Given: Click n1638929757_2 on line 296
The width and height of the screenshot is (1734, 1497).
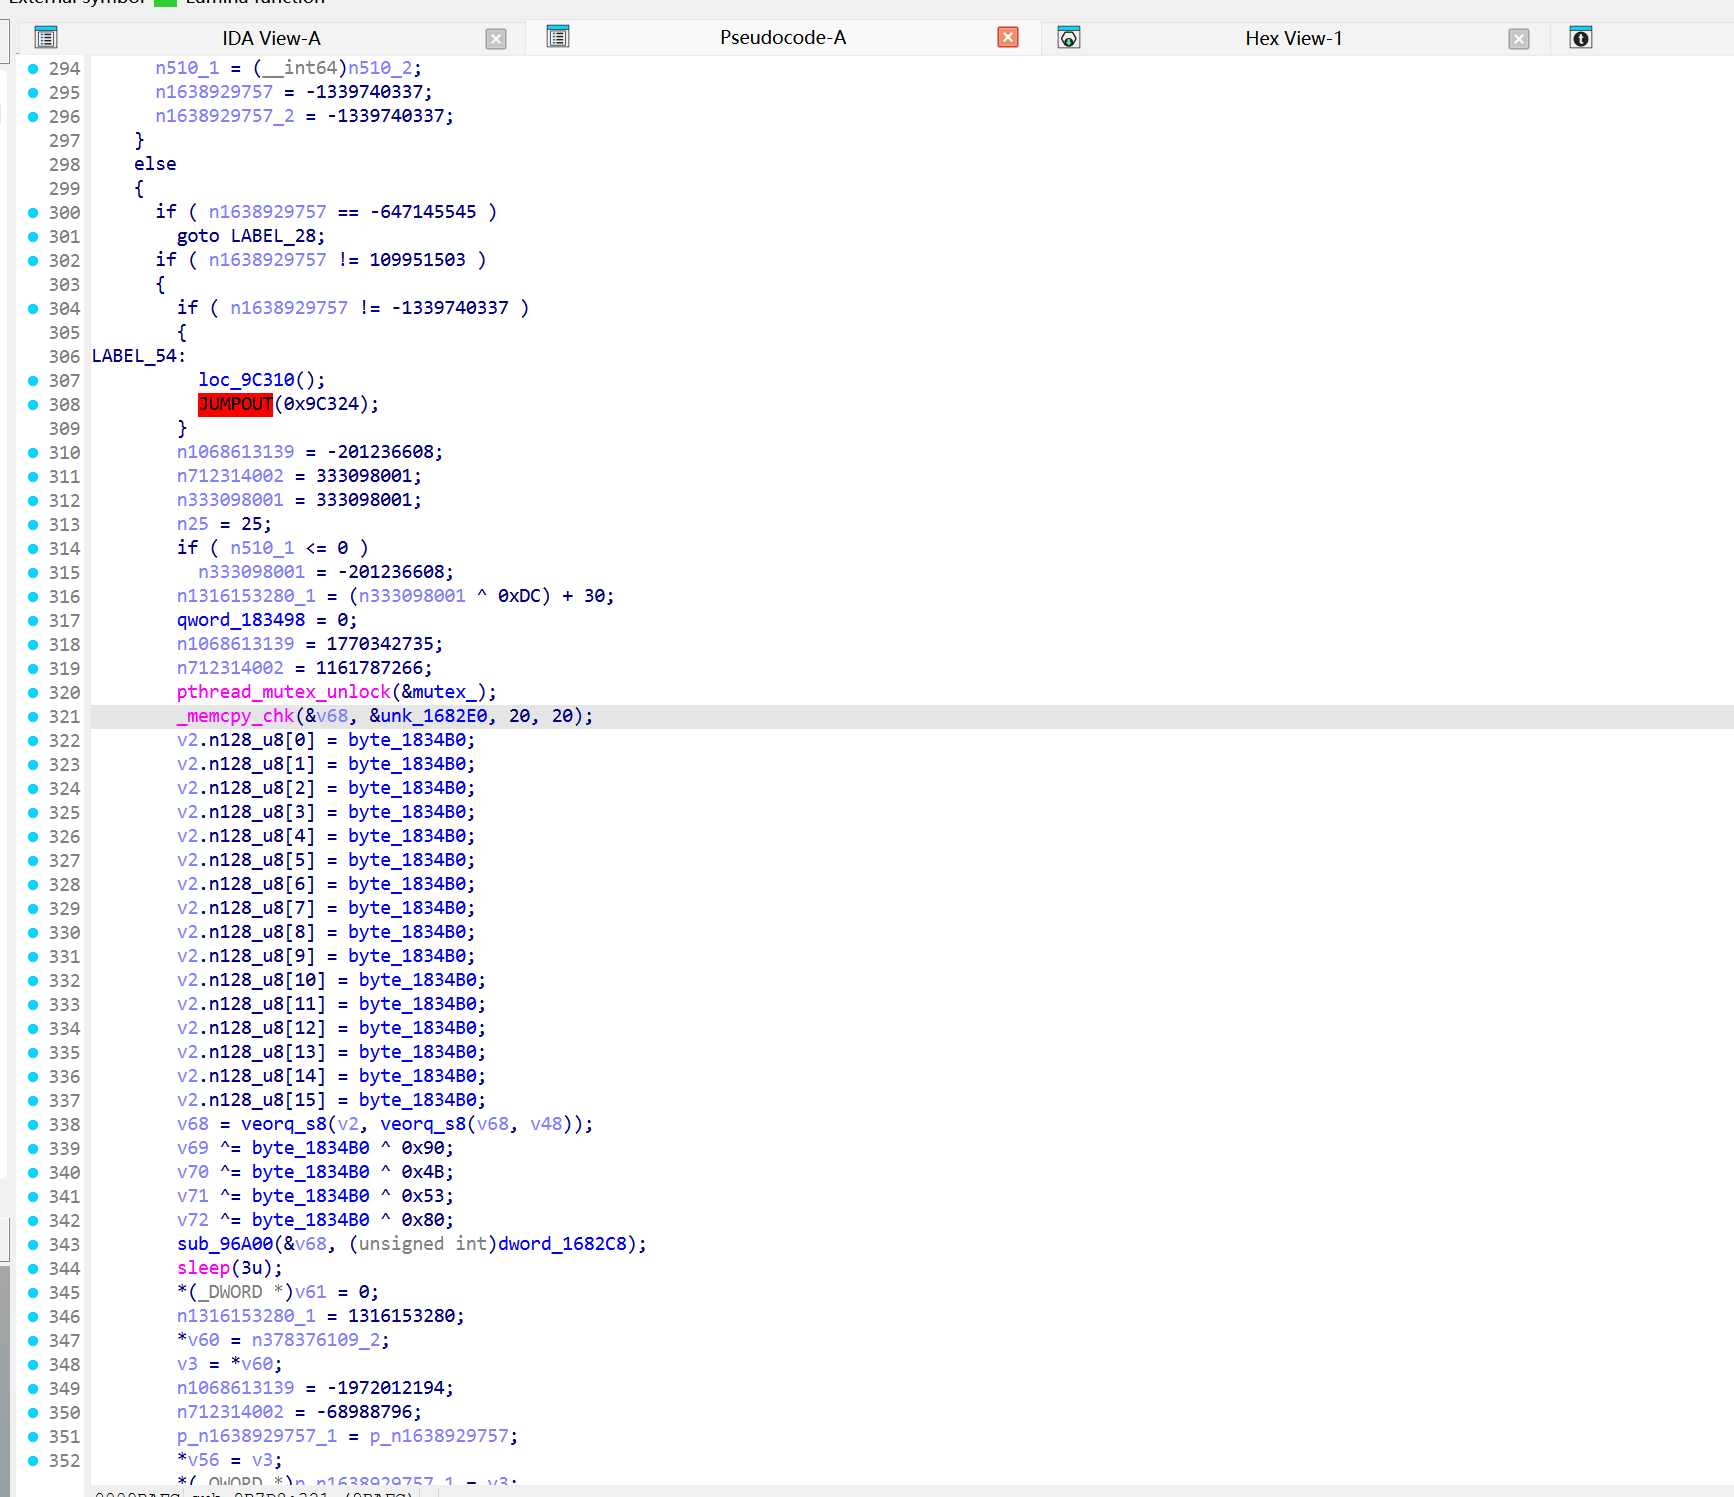Looking at the screenshot, I should tap(225, 116).
